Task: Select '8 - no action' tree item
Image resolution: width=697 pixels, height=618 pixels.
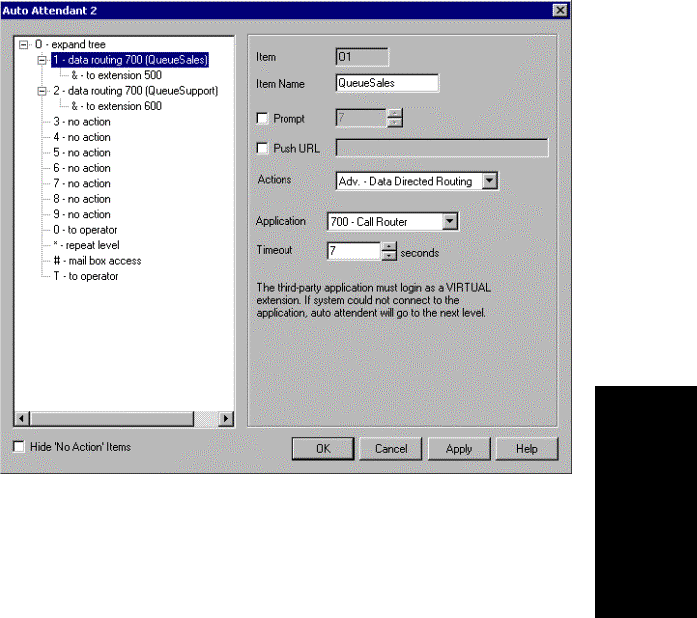Action: [x=82, y=199]
